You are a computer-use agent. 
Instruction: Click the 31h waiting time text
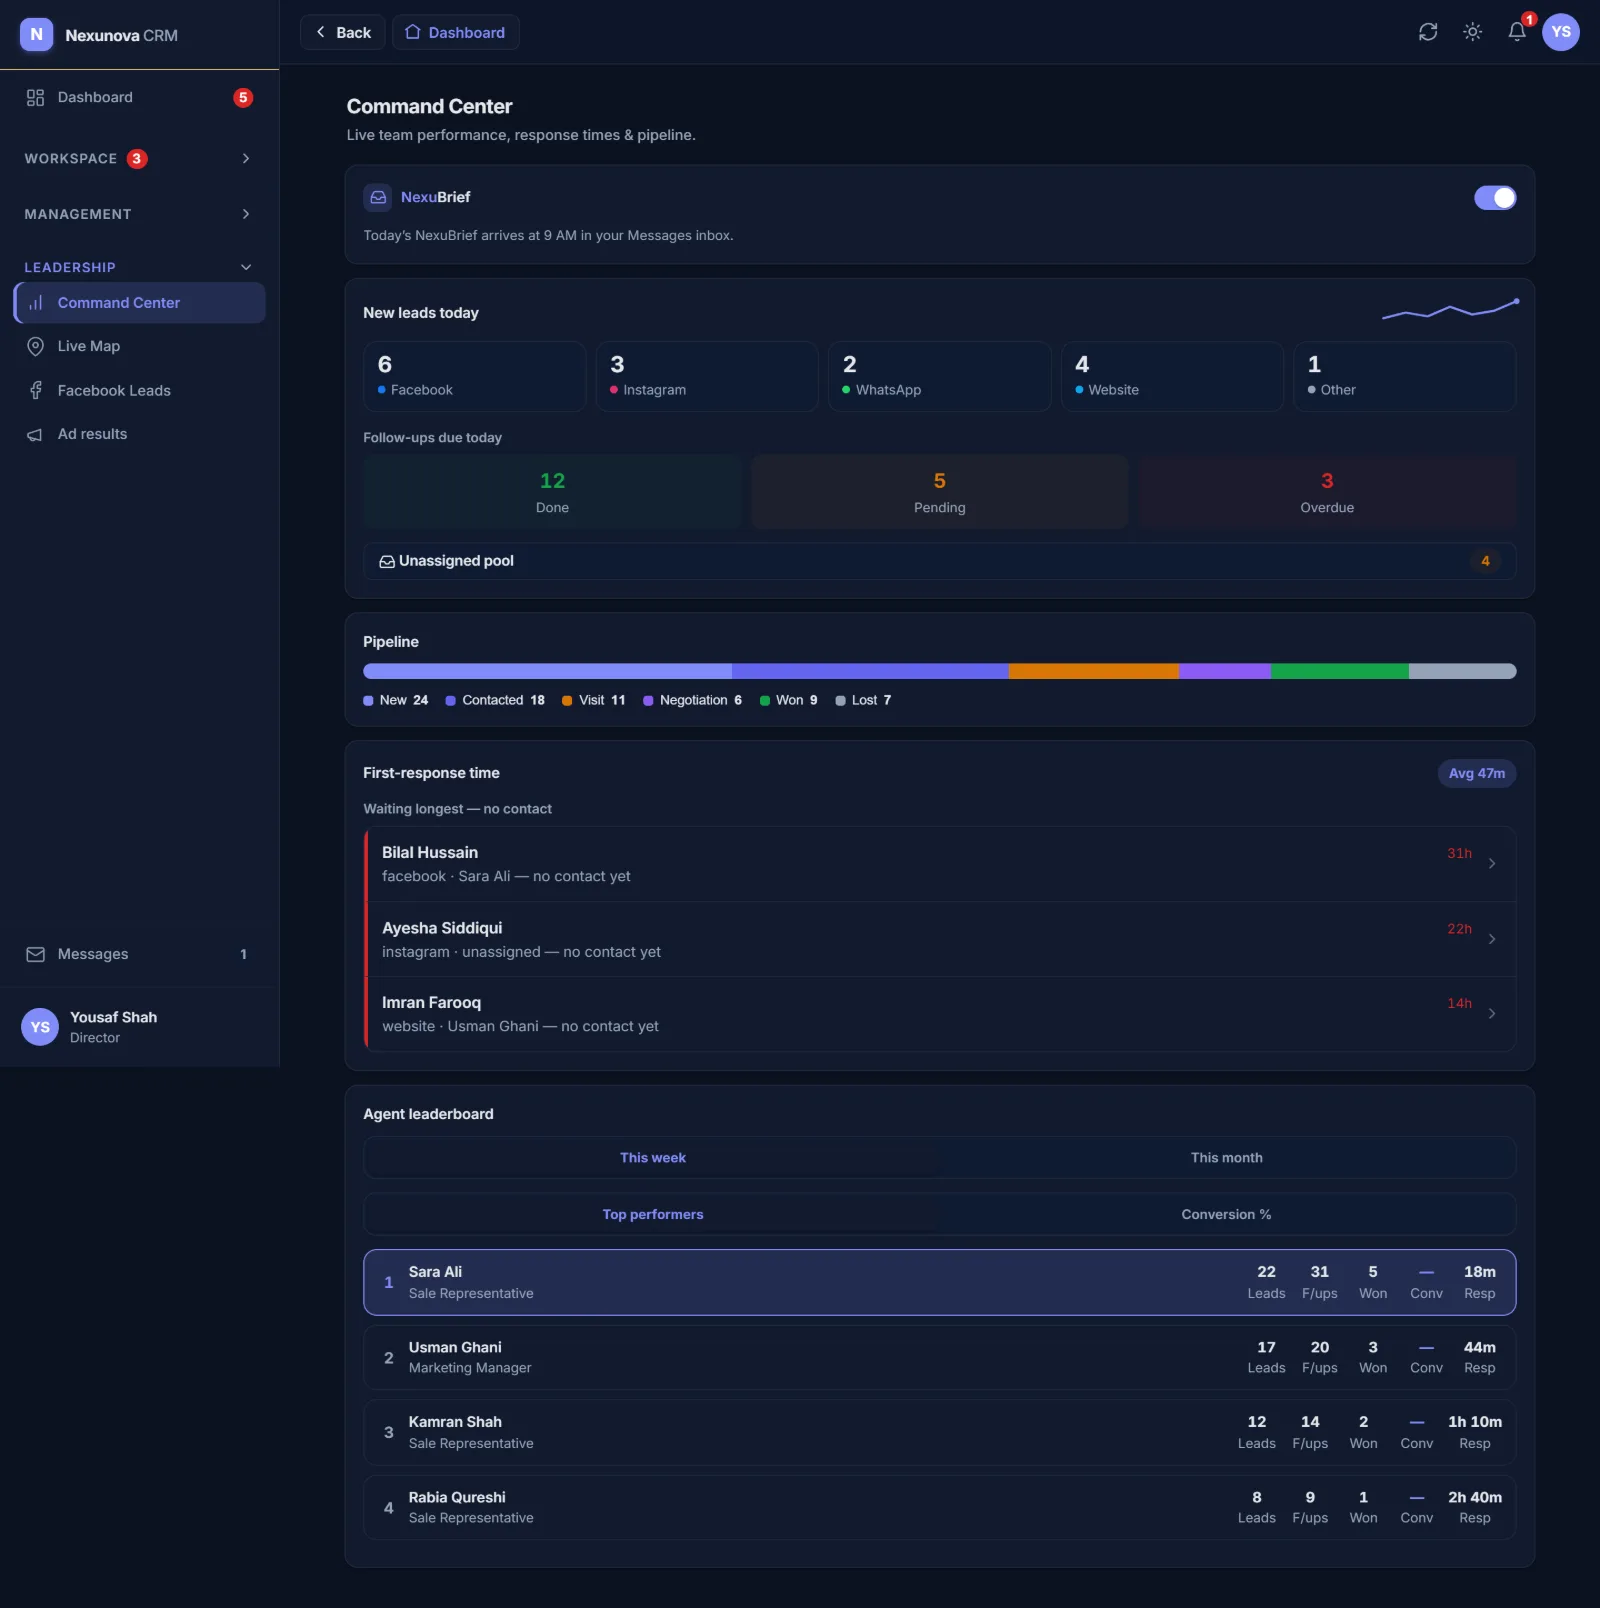[x=1459, y=853]
